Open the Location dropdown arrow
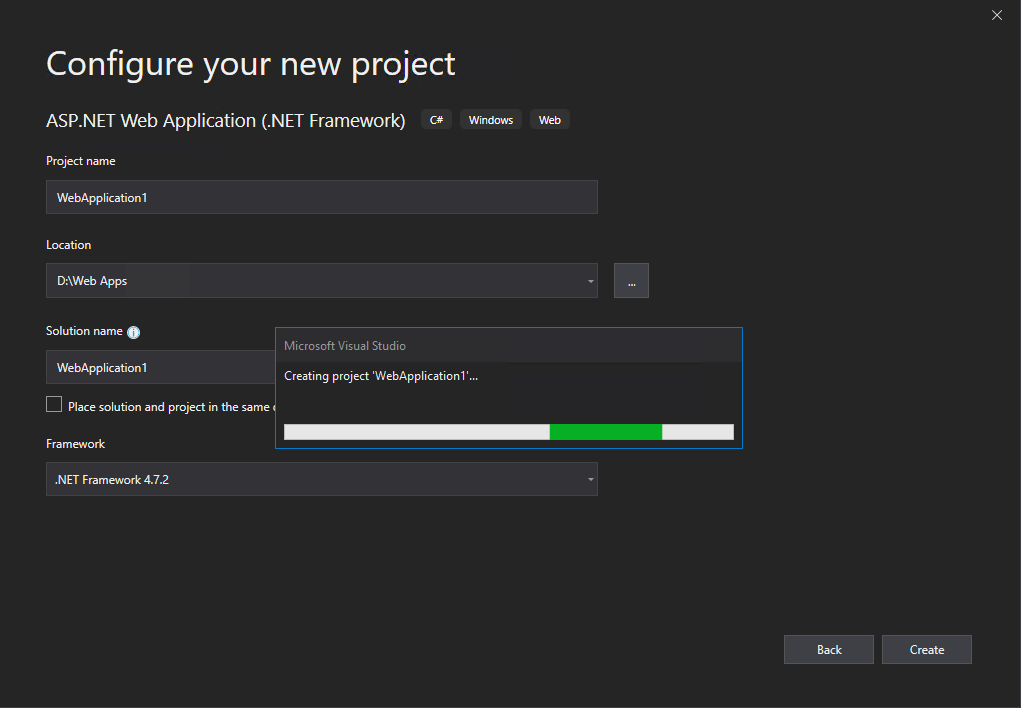This screenshot has width=1022, height=708. click(591, 281)
